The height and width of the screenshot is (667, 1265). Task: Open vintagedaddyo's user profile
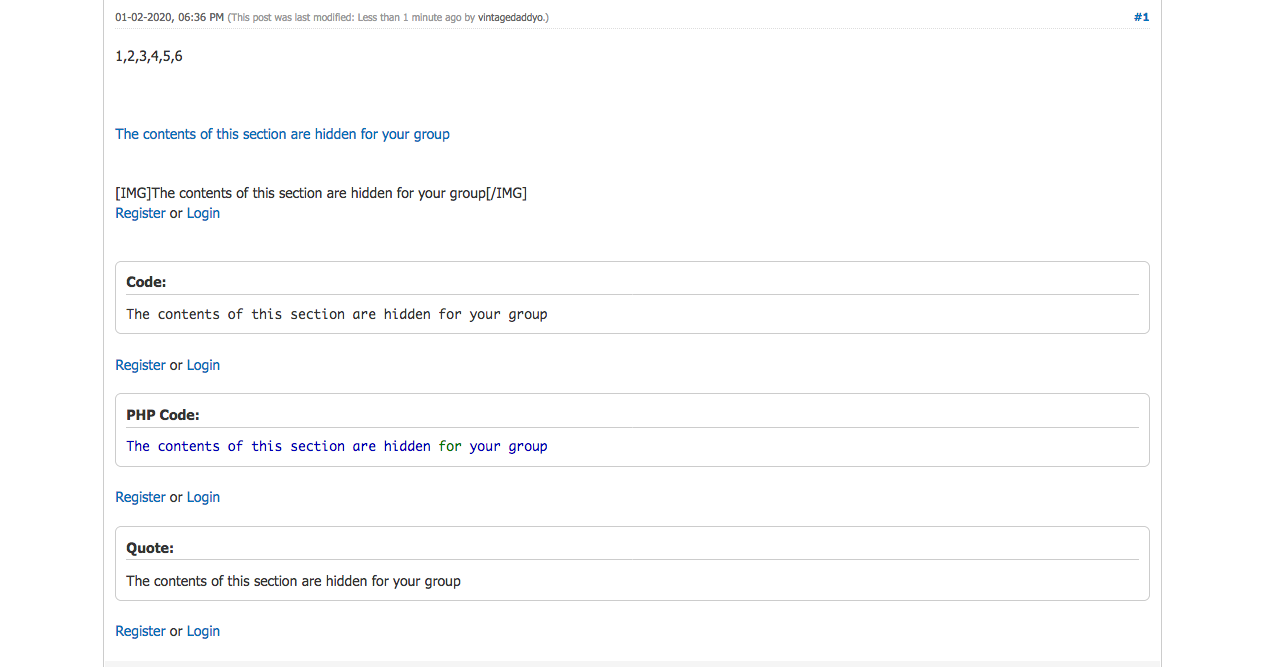511,18
